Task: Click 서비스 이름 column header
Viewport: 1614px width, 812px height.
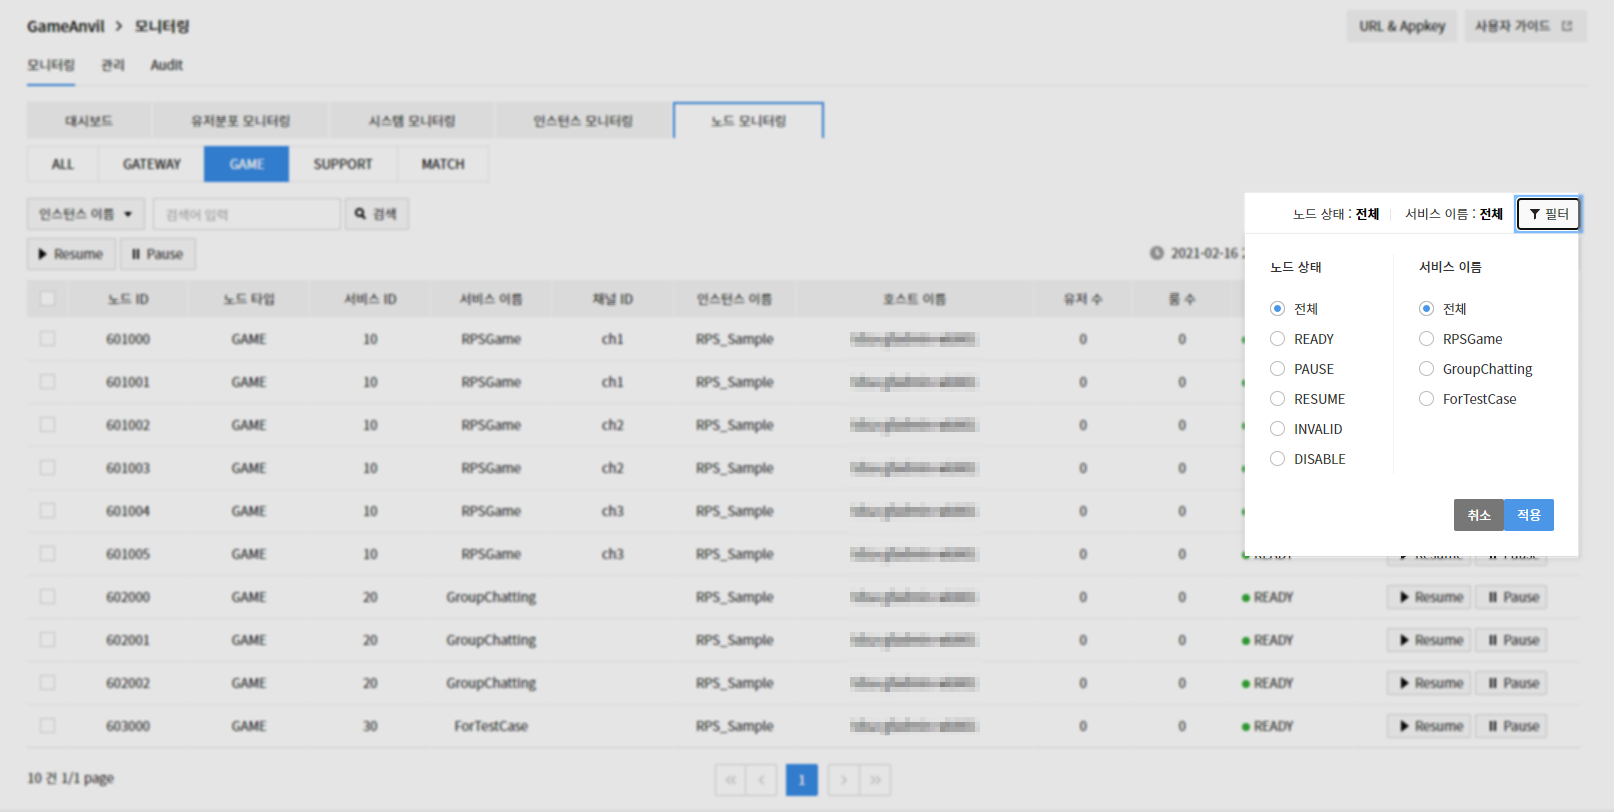Action: point(491,299)
